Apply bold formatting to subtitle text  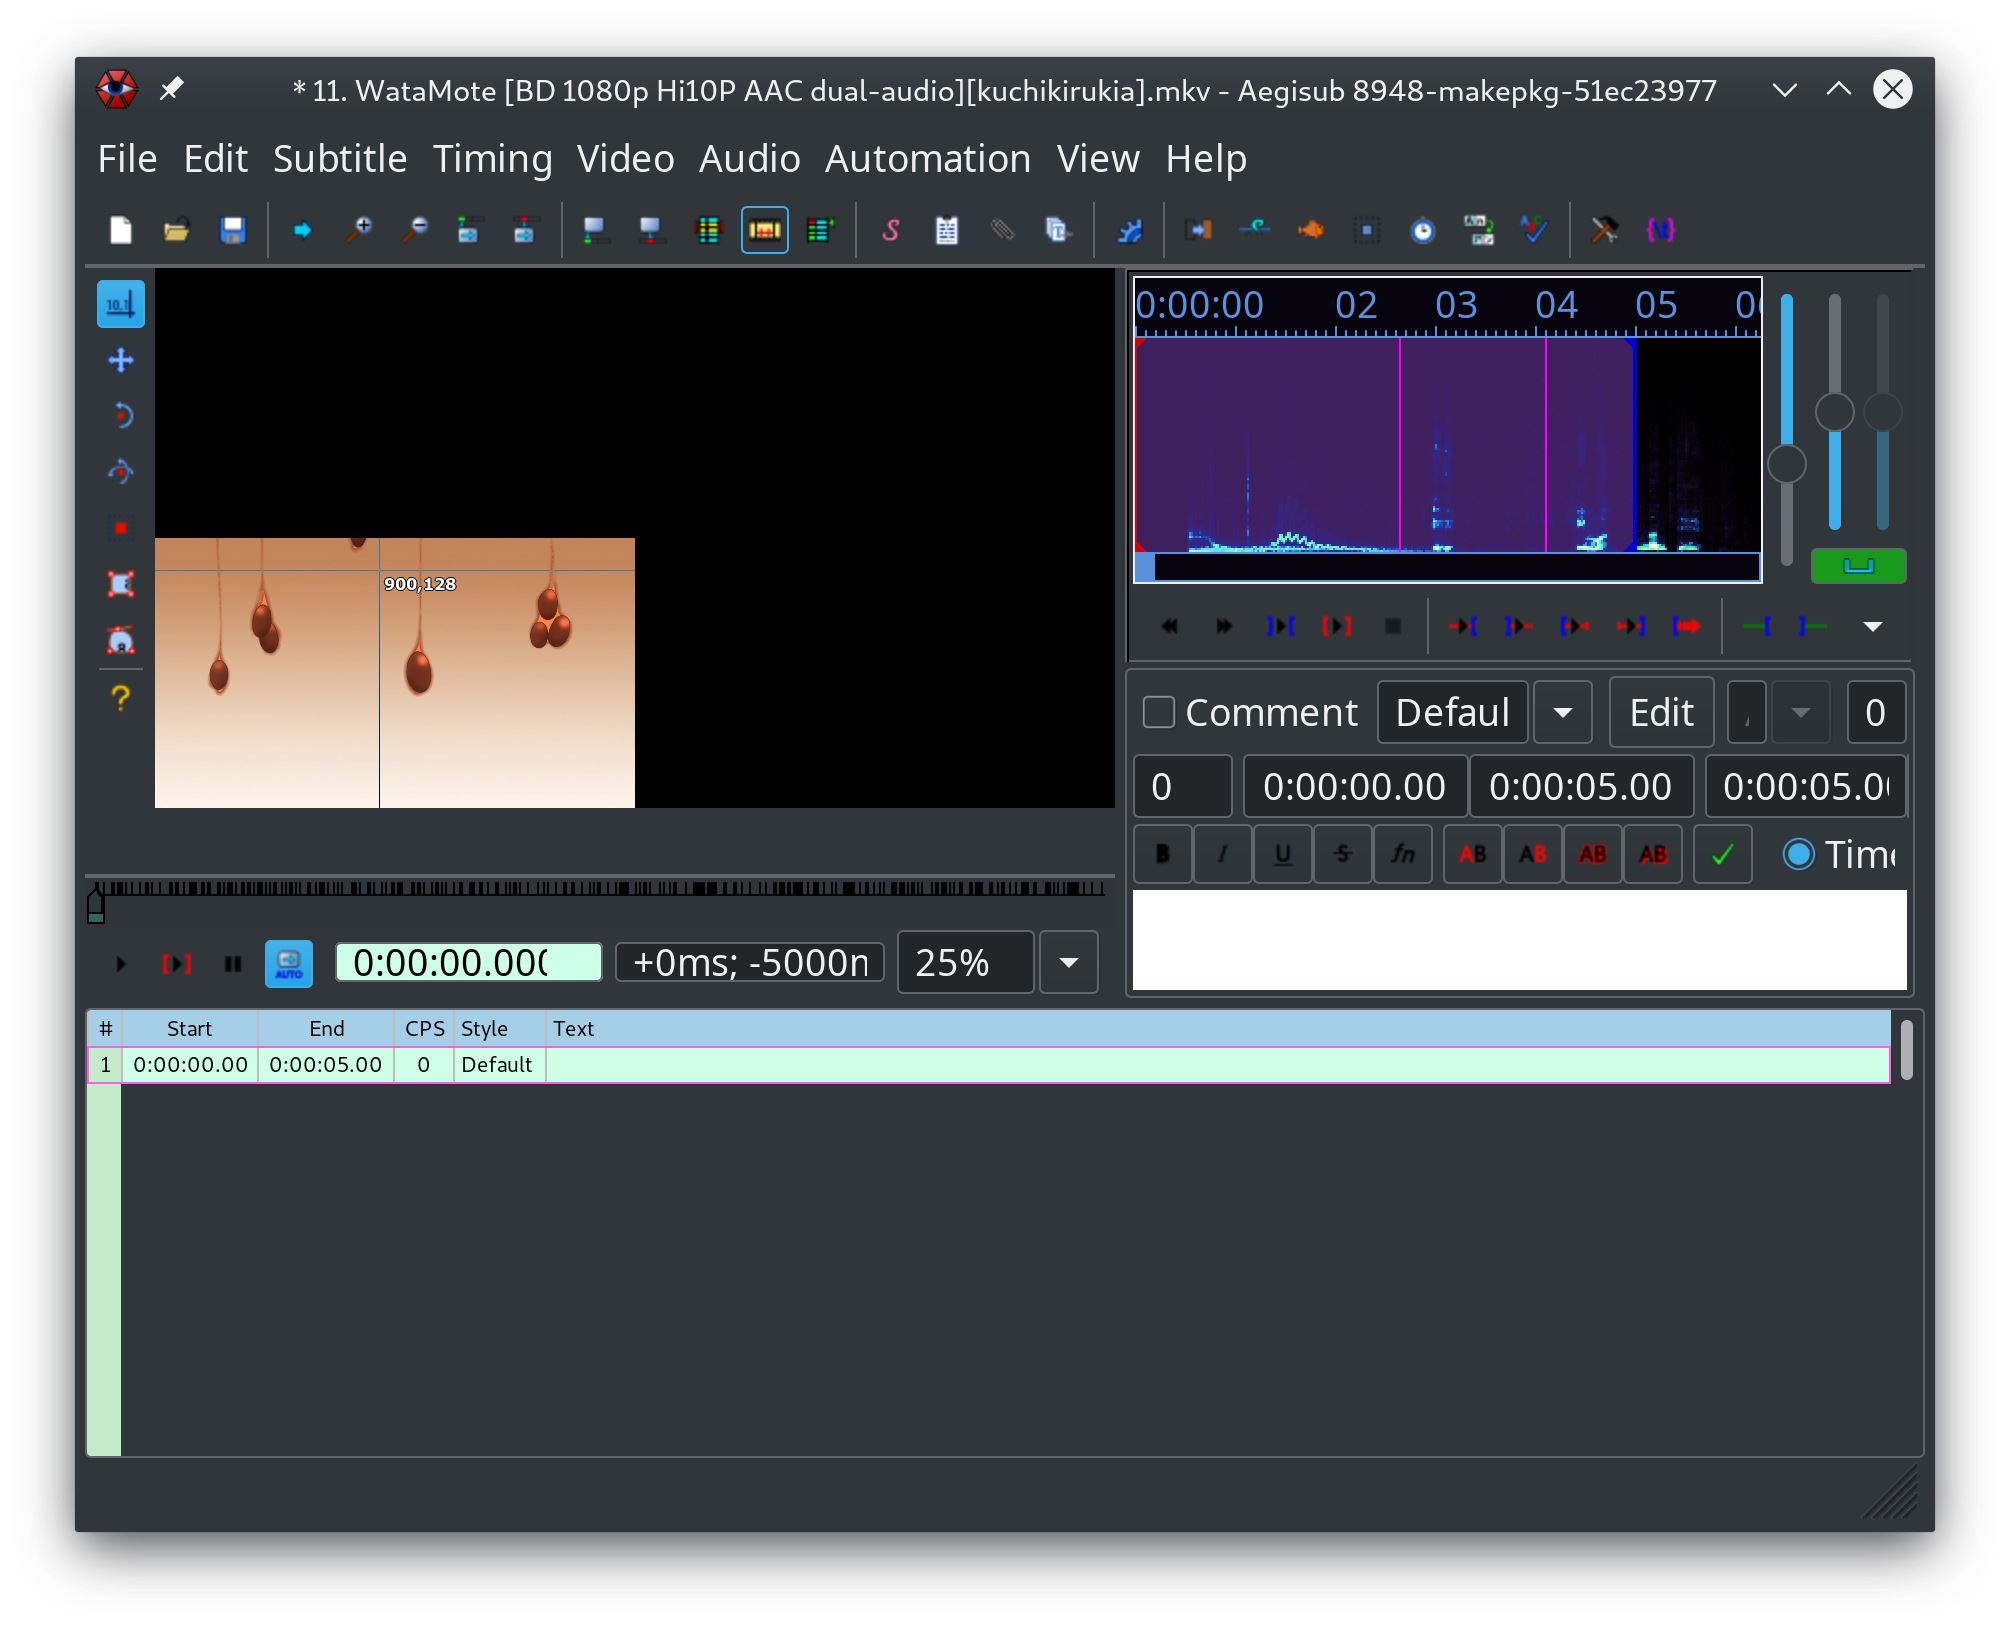coord(1162,854)
